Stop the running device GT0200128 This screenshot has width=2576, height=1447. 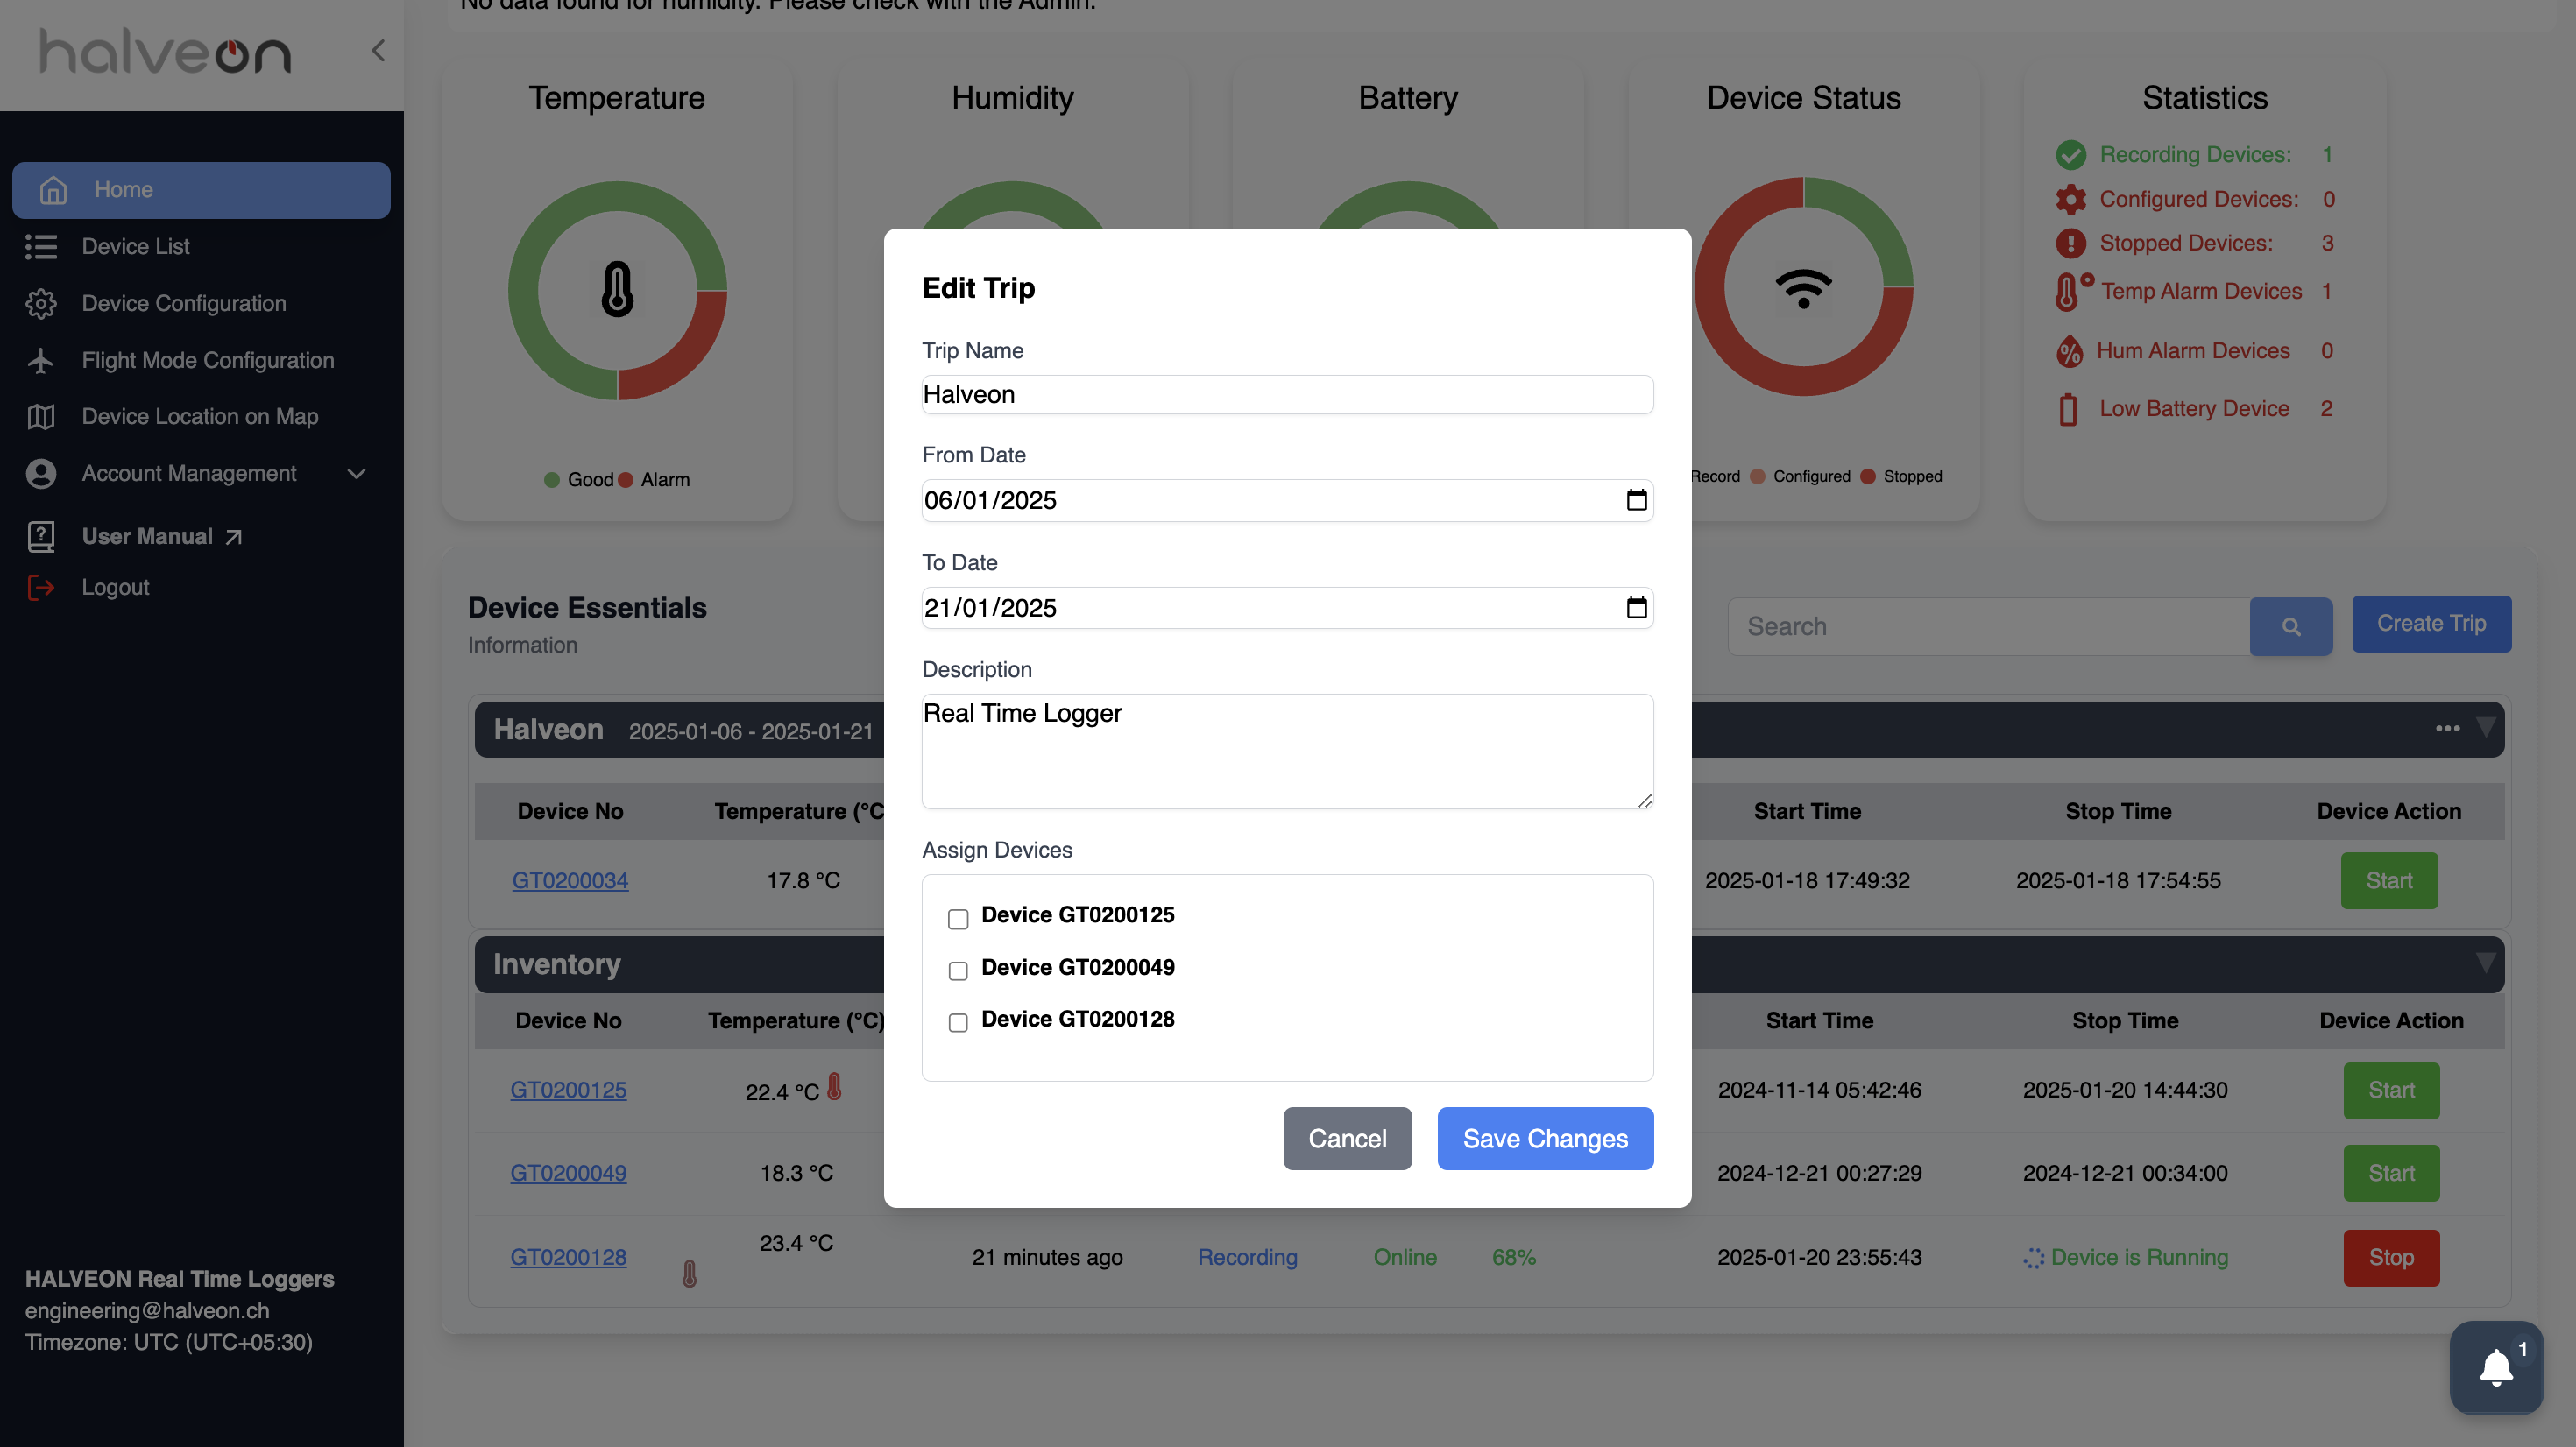pos(2391,1257)
